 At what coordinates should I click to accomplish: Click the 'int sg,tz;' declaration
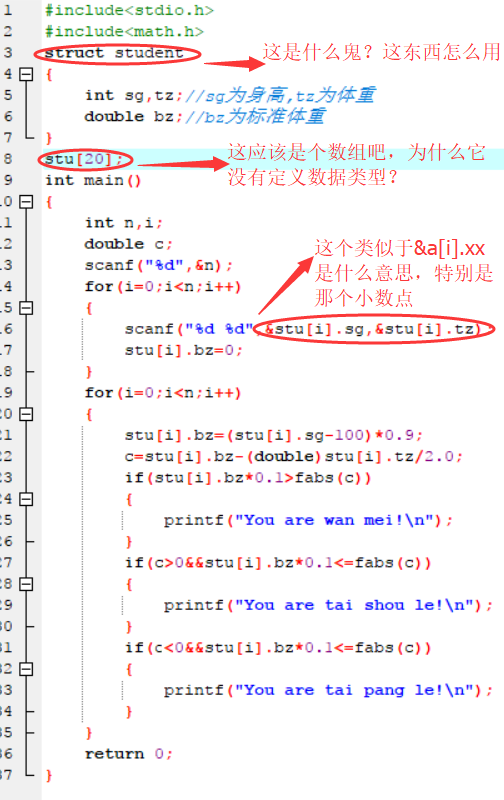point(134,95)
